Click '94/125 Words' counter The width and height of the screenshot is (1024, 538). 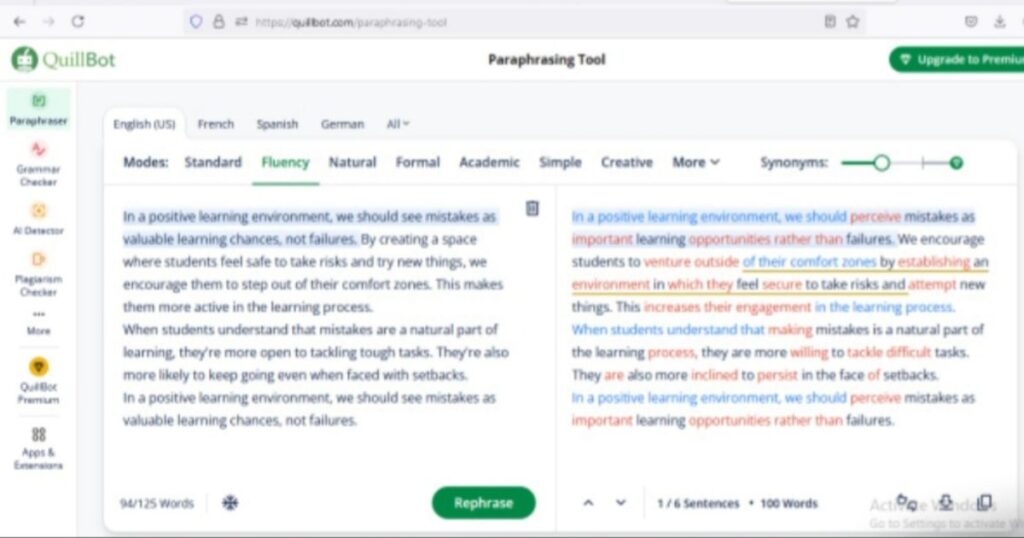(157, 503)
